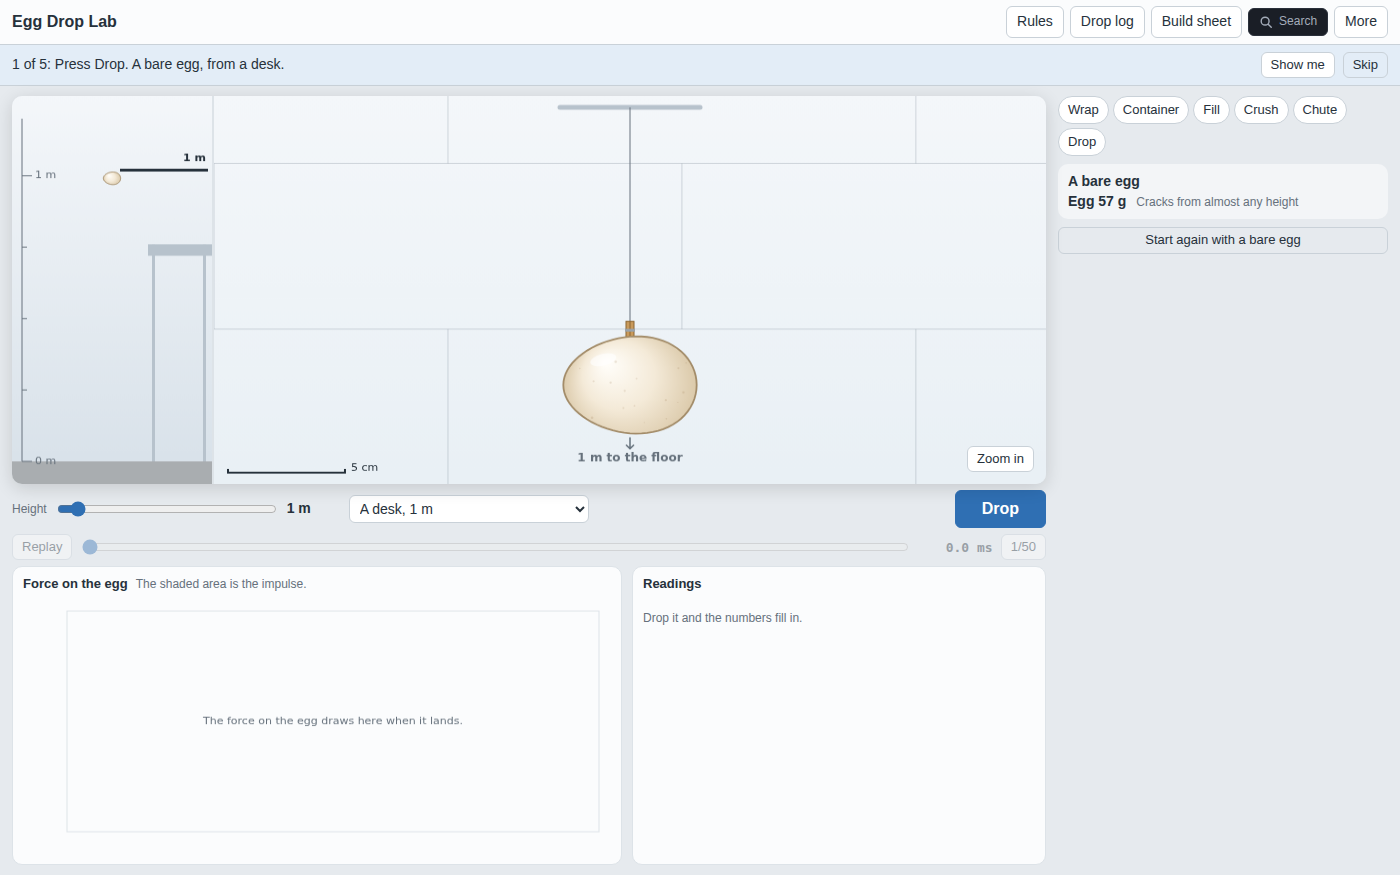Click 'Cracks from almost any height' text
Viewport: 1400px width, 875px height.
(x=1217, y=202)
